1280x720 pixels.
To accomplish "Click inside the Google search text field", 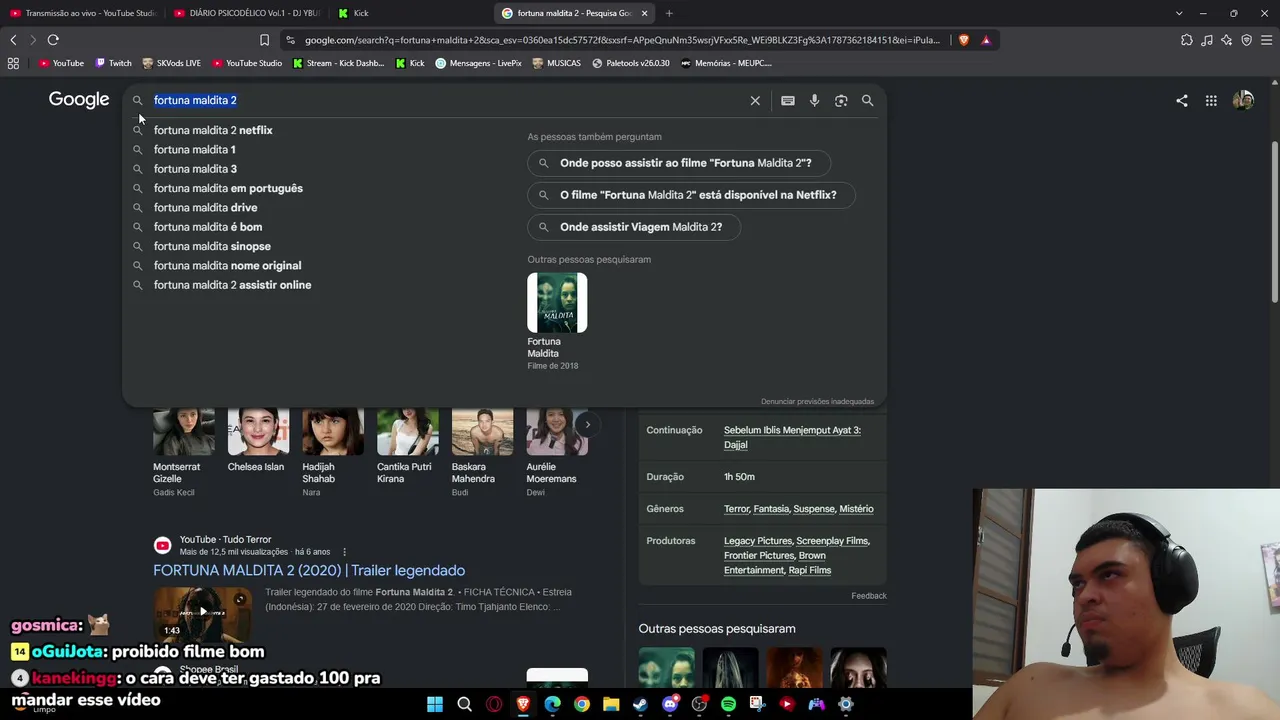I will [445, 100].
